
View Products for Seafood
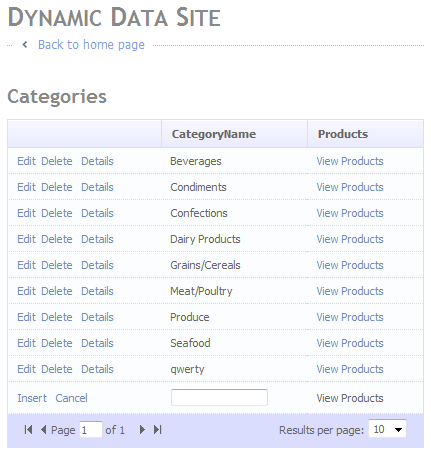tap(350, 343)
